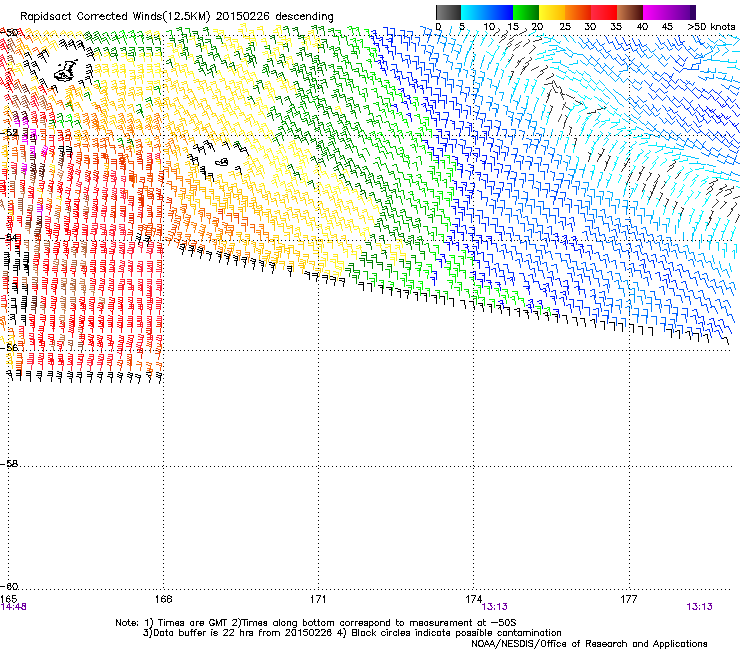This screenshot has width=740, height=650.
Task: Click the magenta 40-45 knots legend swatch
Action: pyautogui.click(x=656, y=13)
